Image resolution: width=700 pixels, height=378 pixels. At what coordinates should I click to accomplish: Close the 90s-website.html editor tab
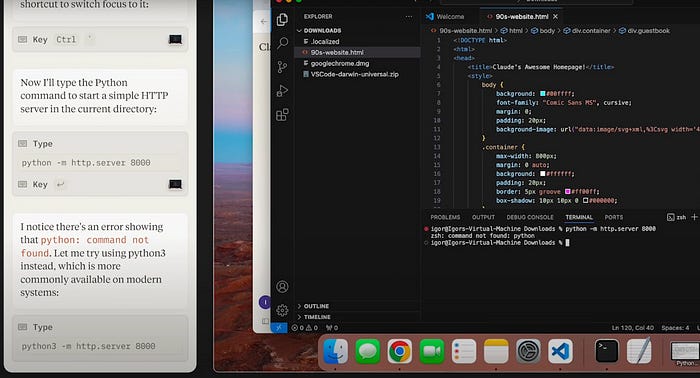tap(555, 17)
